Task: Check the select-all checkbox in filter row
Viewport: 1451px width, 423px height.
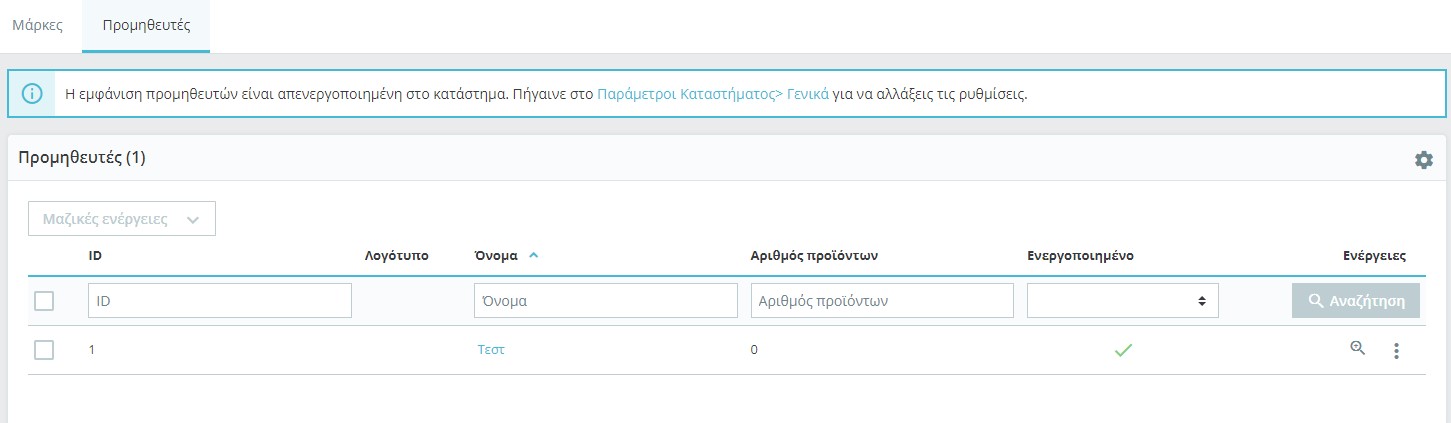Action: click(44, 301)
